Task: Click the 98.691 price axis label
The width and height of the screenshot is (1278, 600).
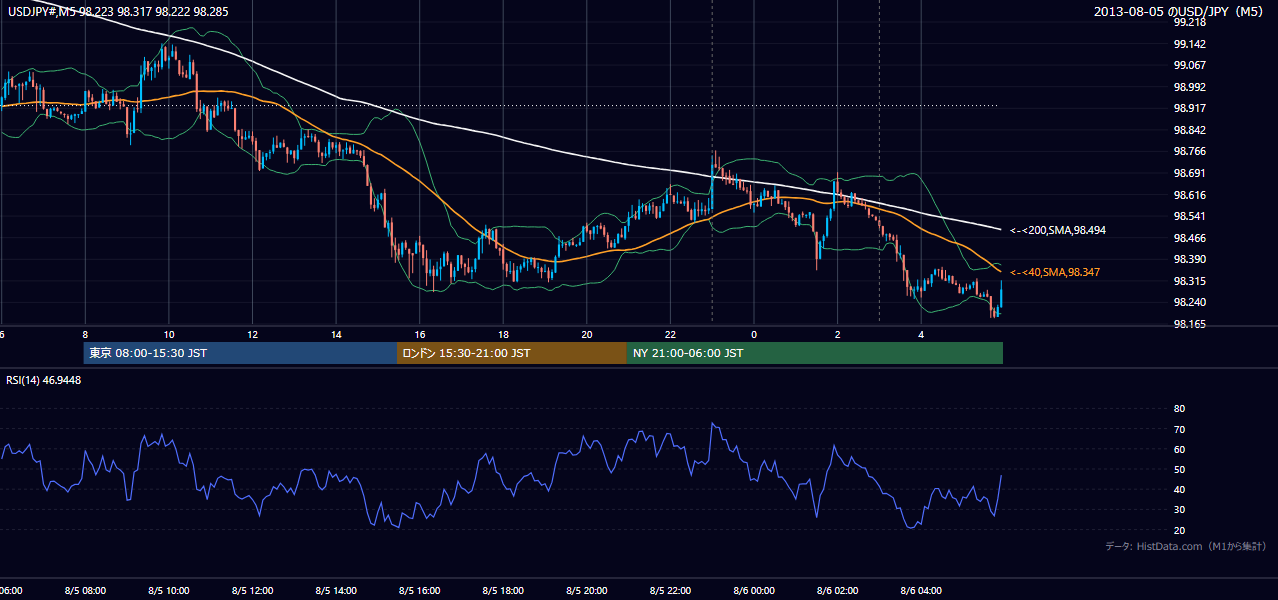Action: click(x=1189, y=173)
